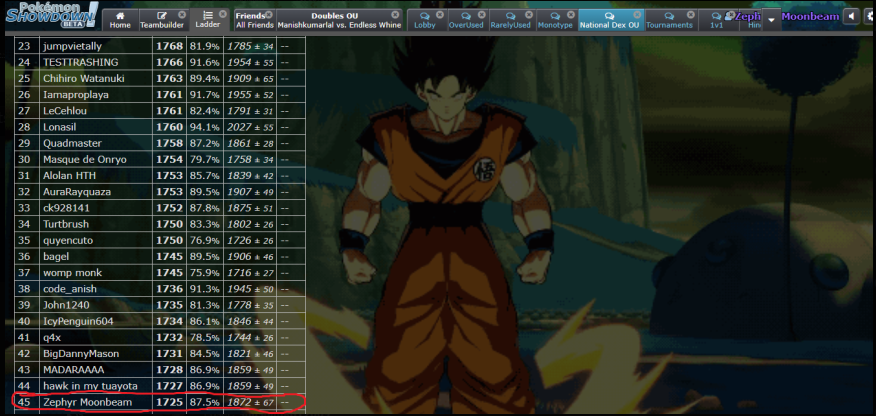The width and height of the screenshot is (876, 416).
Task: Close the Teambuilder tab
Action: [x=182, y=15]
